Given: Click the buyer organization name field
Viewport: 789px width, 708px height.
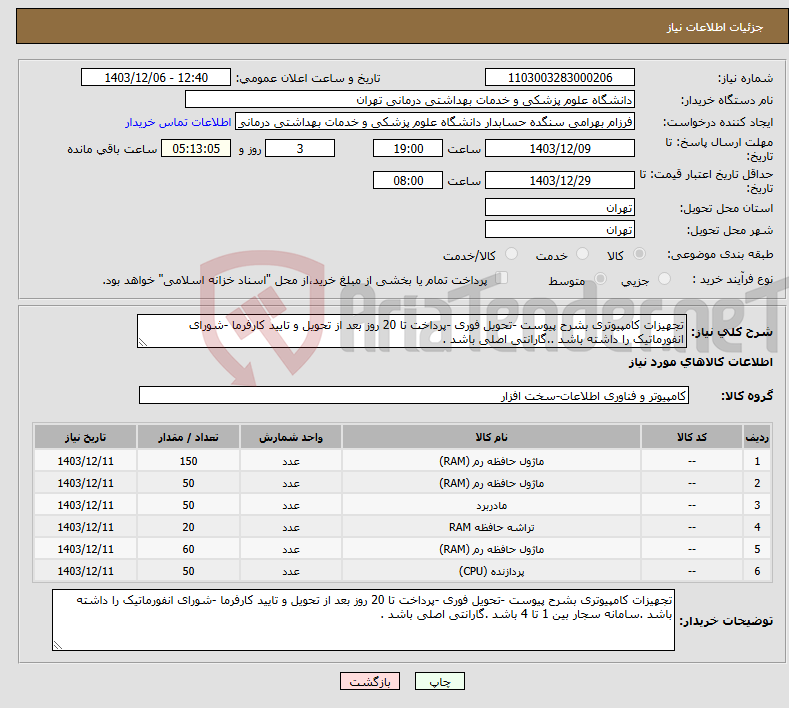Looking at the screenshot, I should 410,100.
